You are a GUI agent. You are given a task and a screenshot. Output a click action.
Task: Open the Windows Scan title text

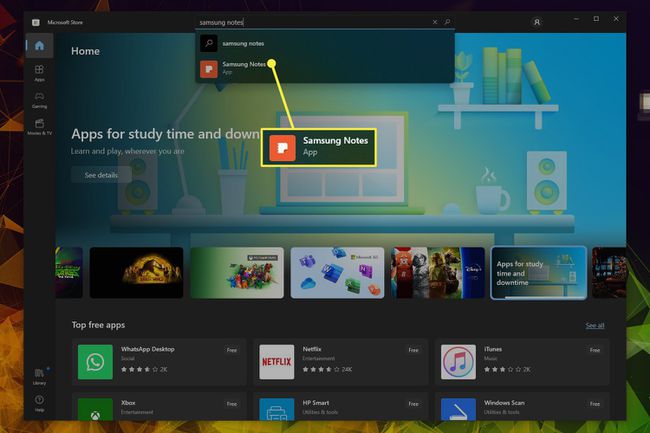504,403
